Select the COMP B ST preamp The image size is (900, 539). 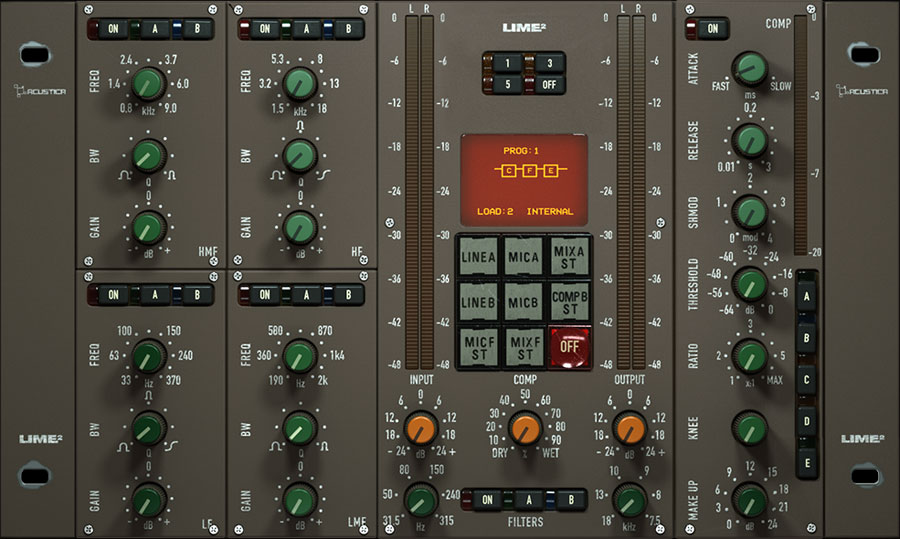coord(569,301)
